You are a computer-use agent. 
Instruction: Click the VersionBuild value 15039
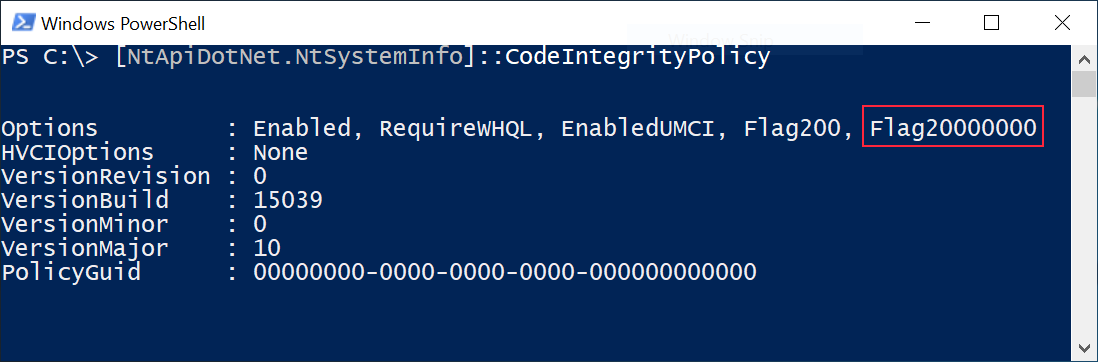(288, 200)
